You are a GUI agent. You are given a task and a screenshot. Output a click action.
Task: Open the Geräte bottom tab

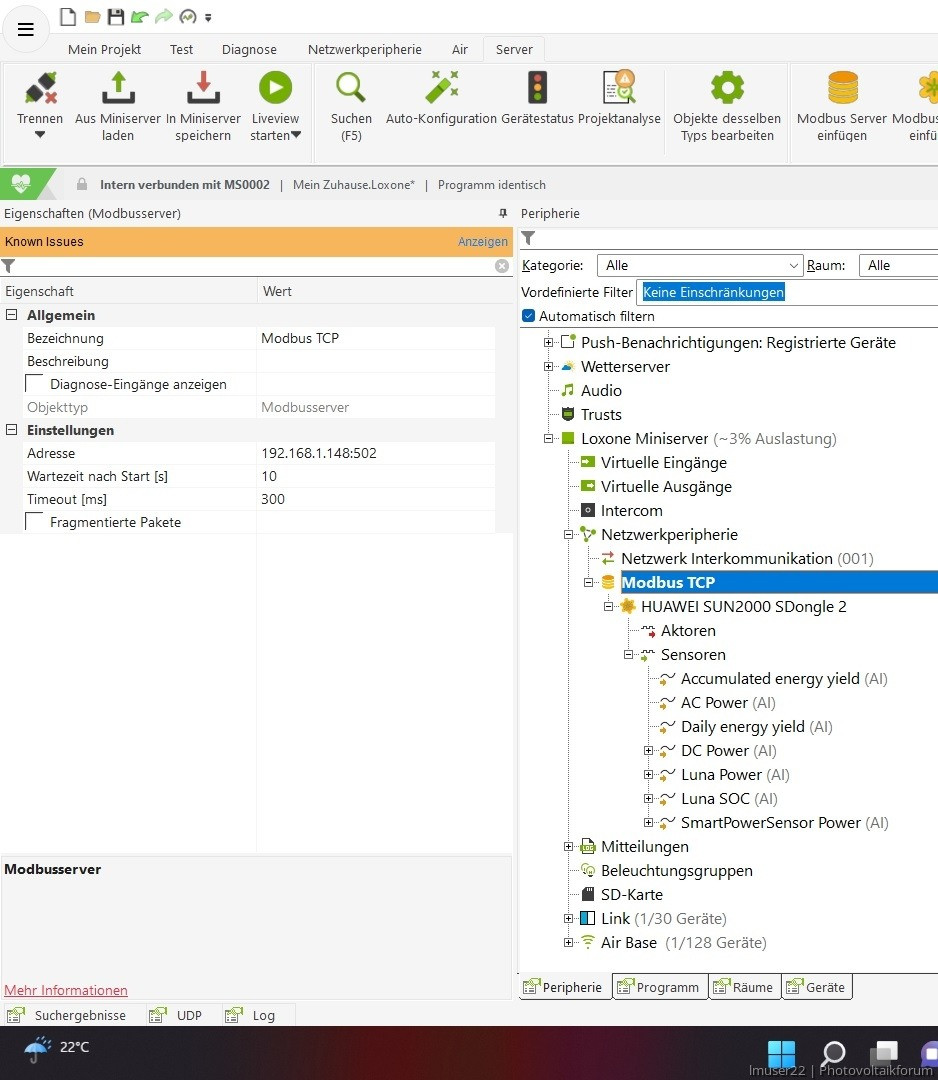(x=817, y=987)
